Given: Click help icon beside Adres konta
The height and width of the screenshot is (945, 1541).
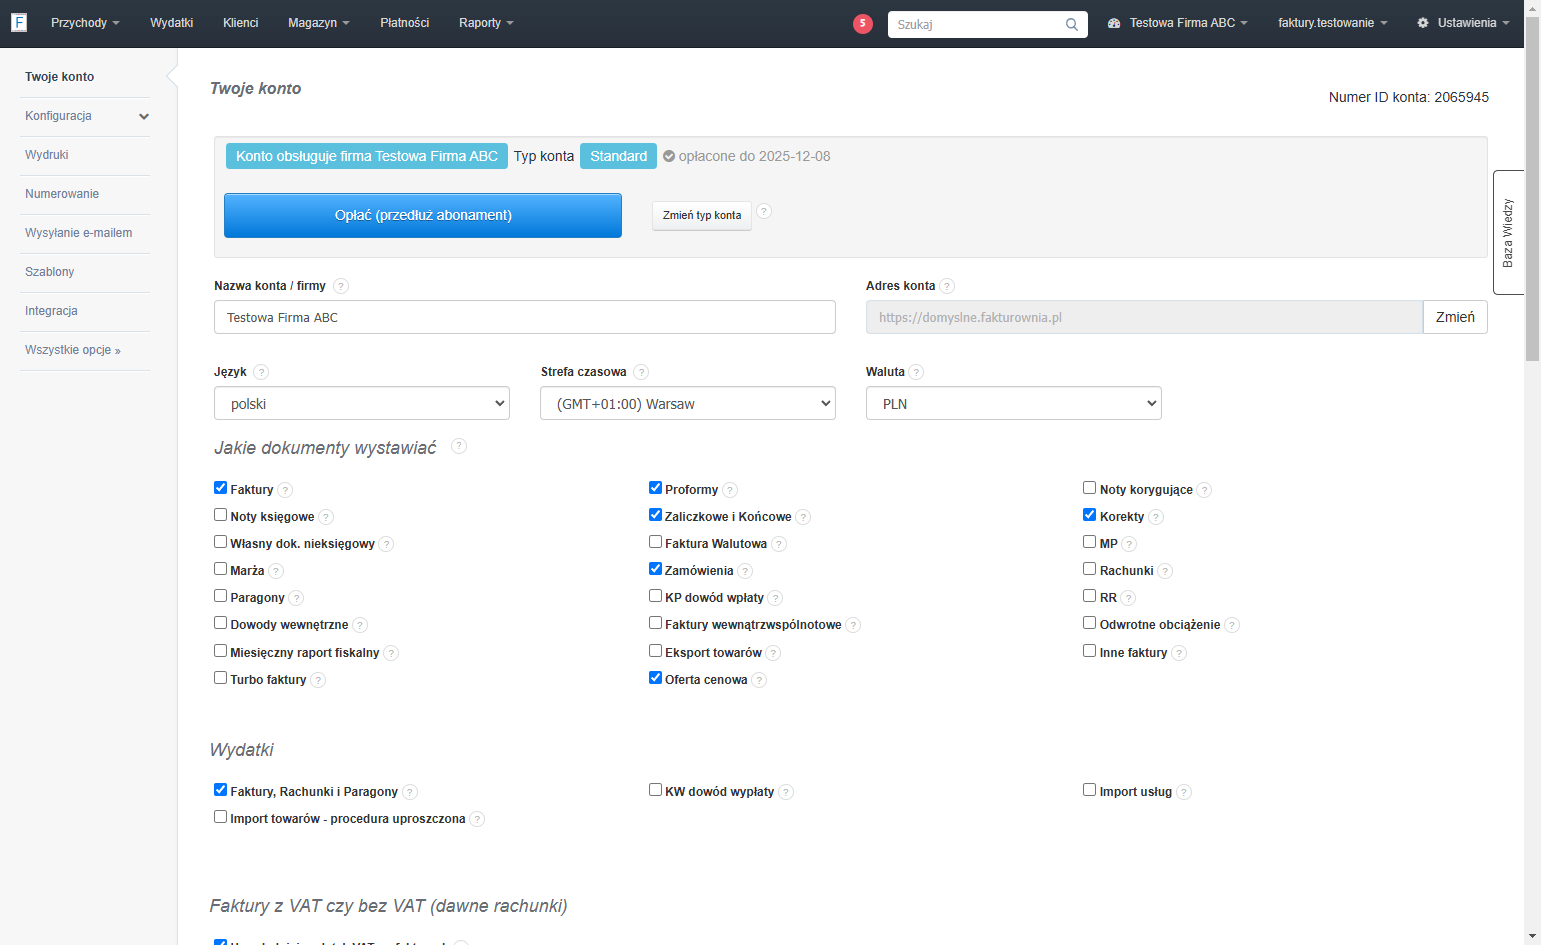Looking at the screenshot, I should 947,286.
